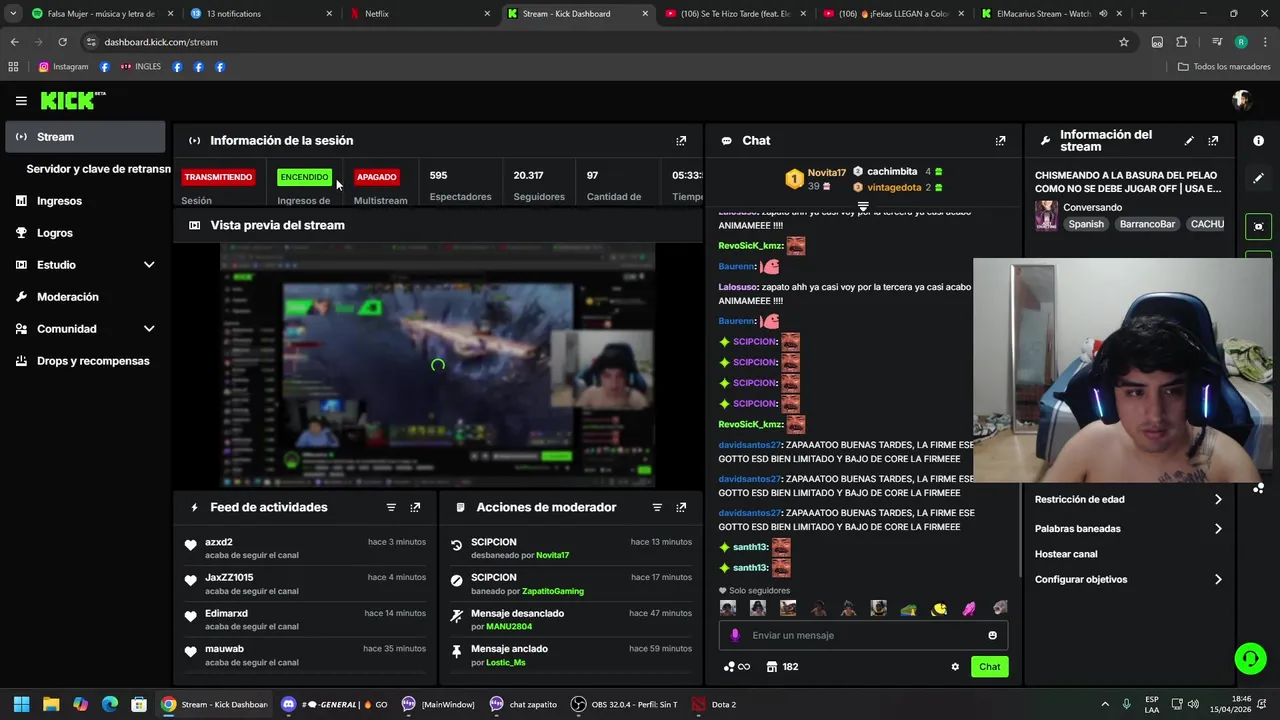Click the pencil icon in right sidebar
Viewport: 1280px width, 720px height.
(1258, 178)
